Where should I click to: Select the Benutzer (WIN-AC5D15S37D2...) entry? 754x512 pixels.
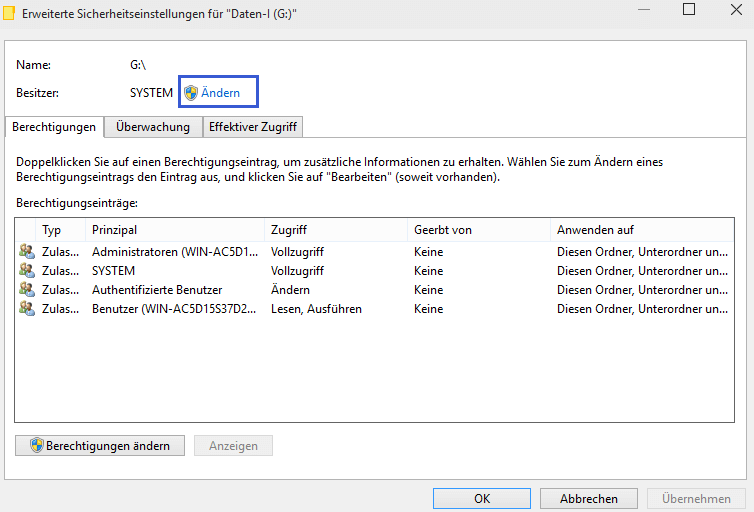click(174, 309)
